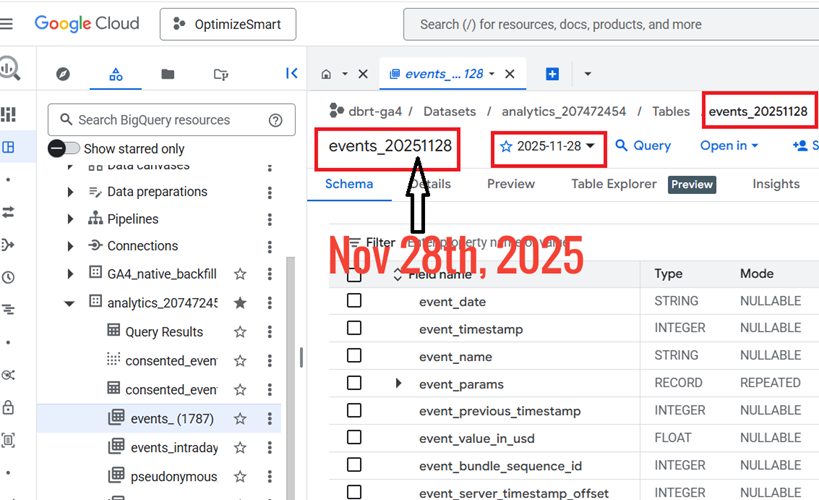The width and height of the screenshot is (819, 500).
Task: Expand Data preparations node
Action: pyautogui.click(x=71, y=192)
